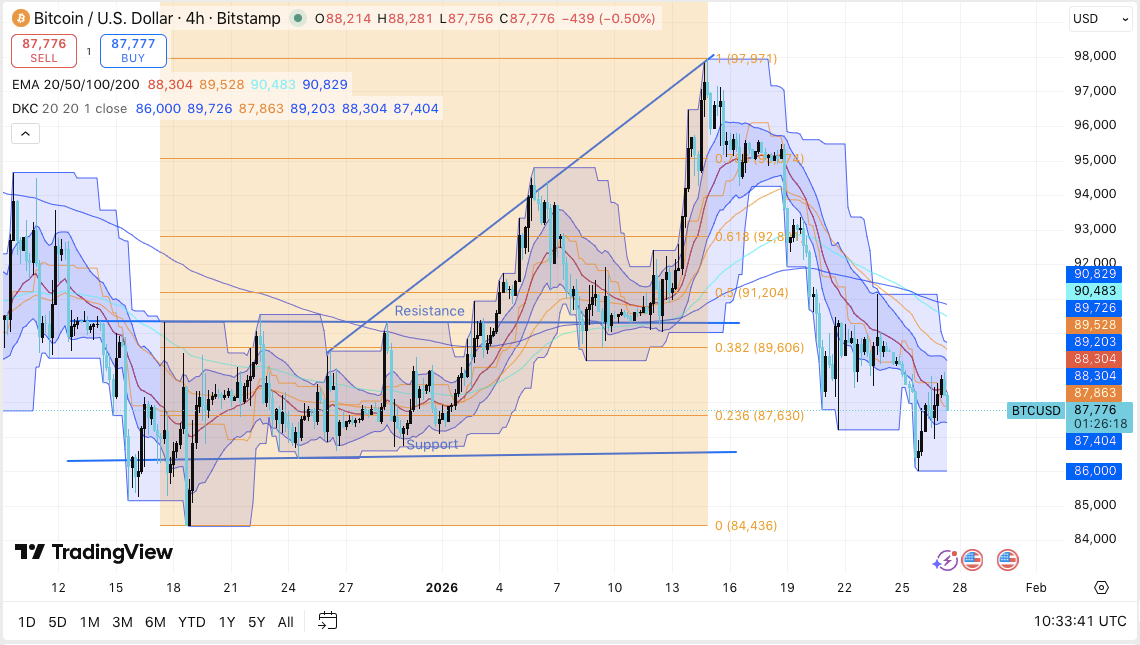The width and height of the screenshot is (1140, 645).
Task: Collapse the indicators legend with the chevron
Action: coord(24,132)
